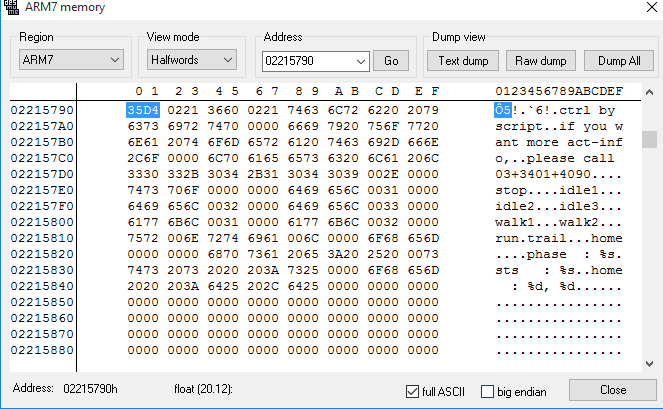Image resolution: width=663 pixels, height=409 pixels.
Task: Click the memory view scrollbar thumb
Action: [x=649, y=140]
